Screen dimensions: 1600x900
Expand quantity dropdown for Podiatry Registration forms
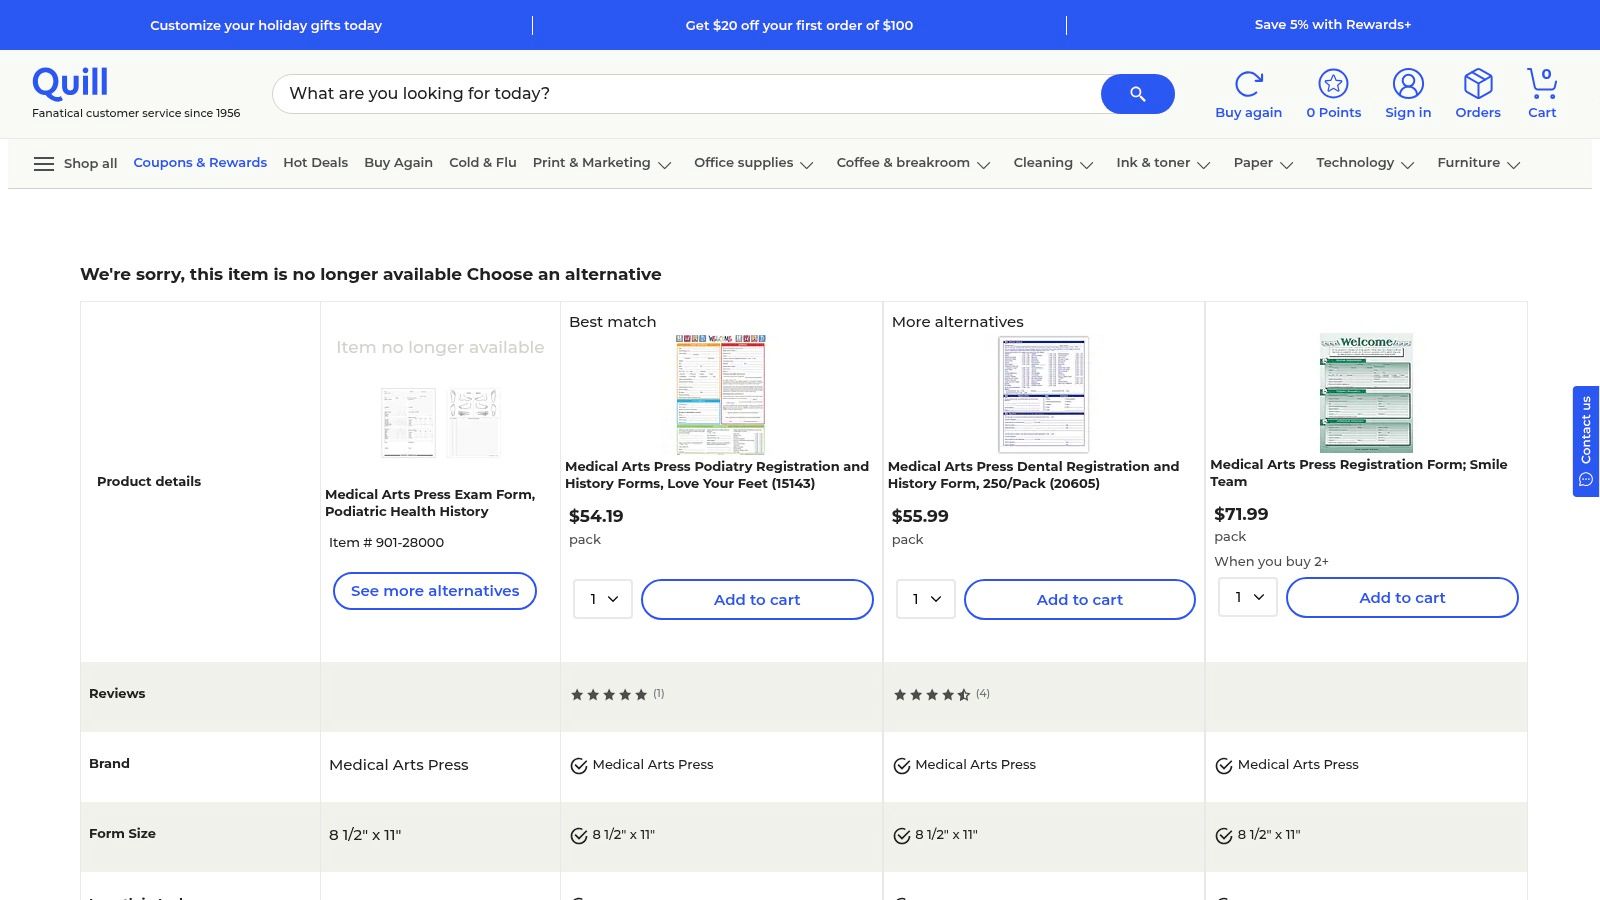coord(603,599)
